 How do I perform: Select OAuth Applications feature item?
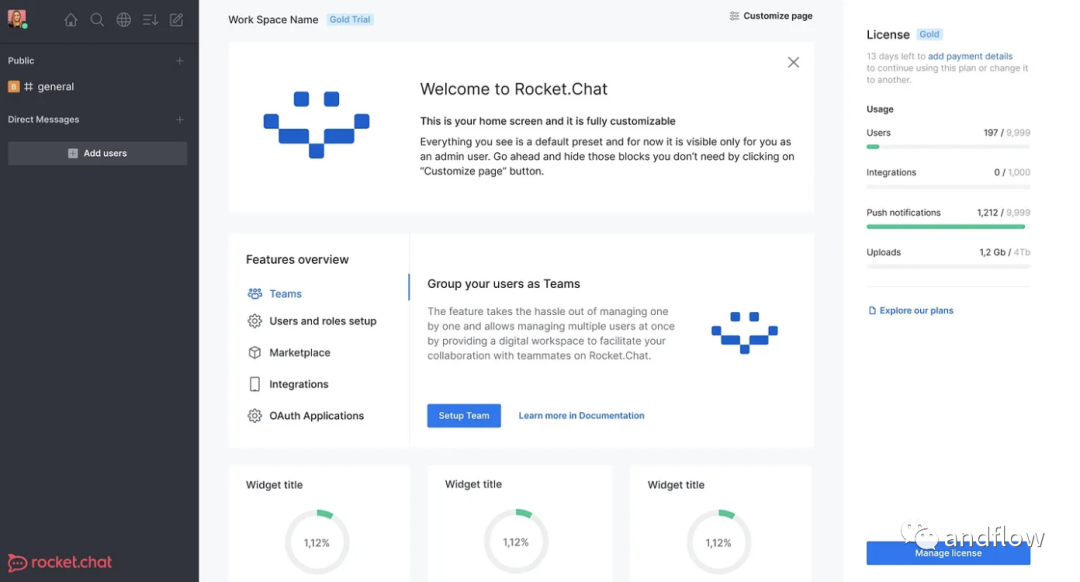click(x=319, y=416)
